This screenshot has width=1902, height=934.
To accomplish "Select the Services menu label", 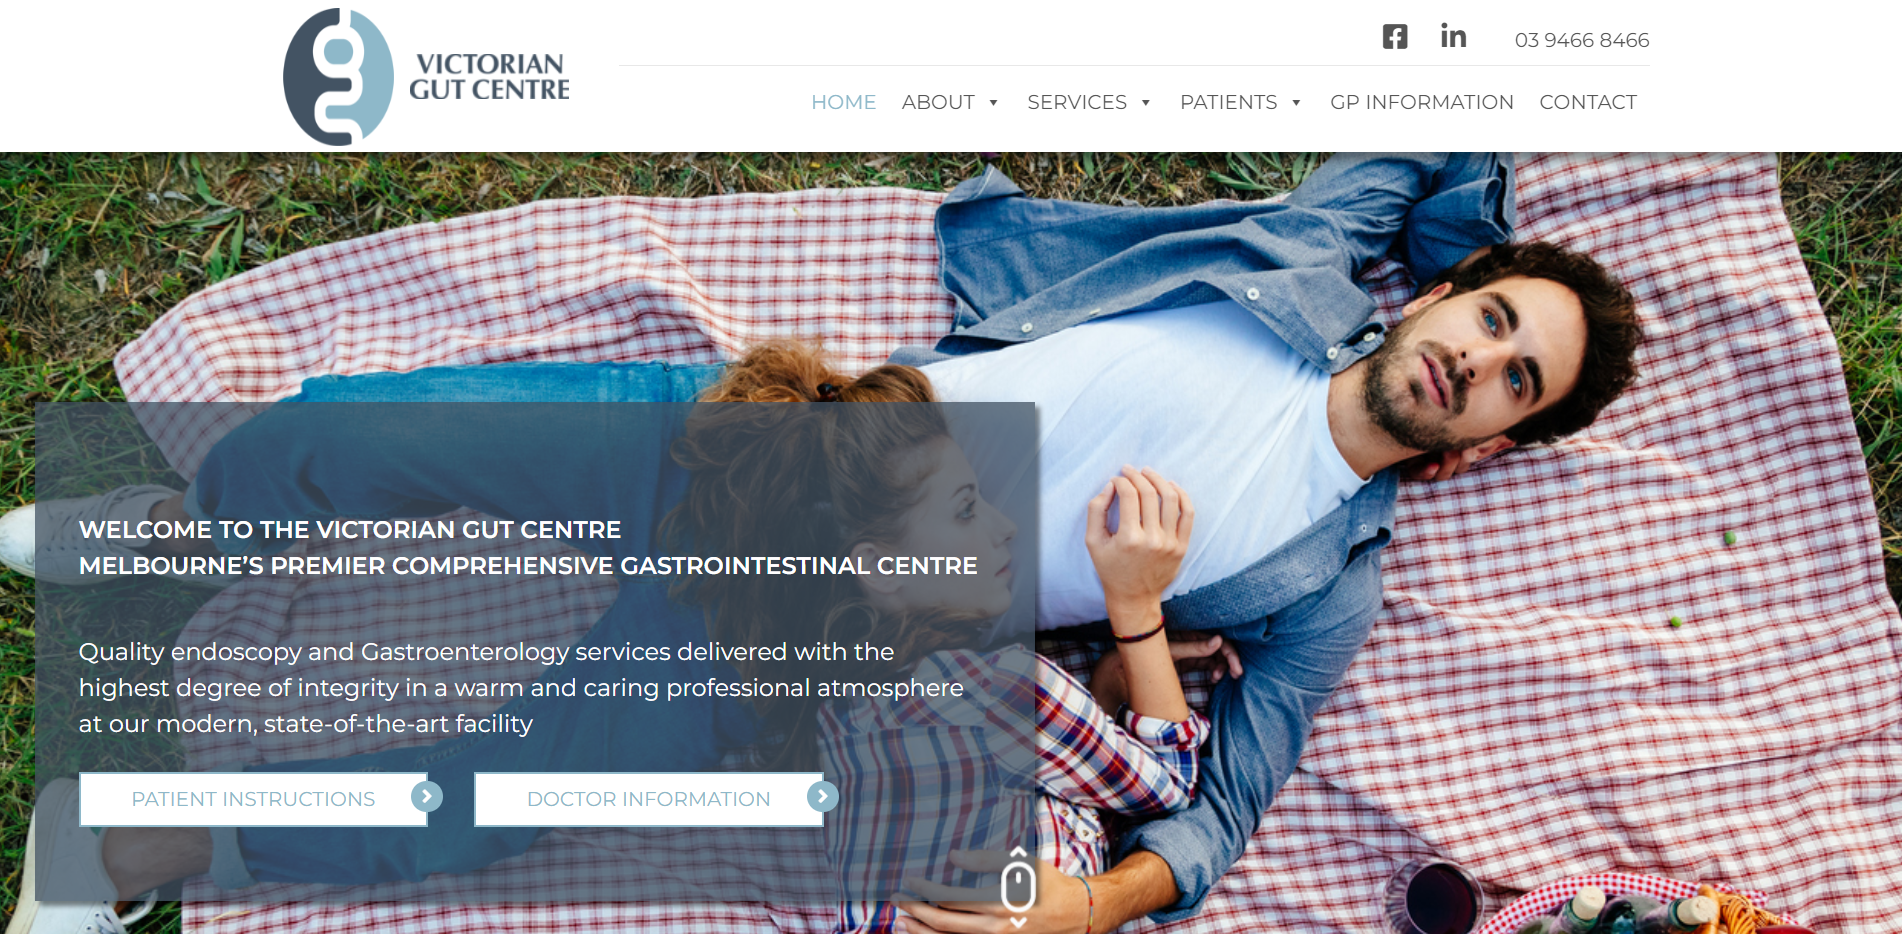I will pos(1077,102).
